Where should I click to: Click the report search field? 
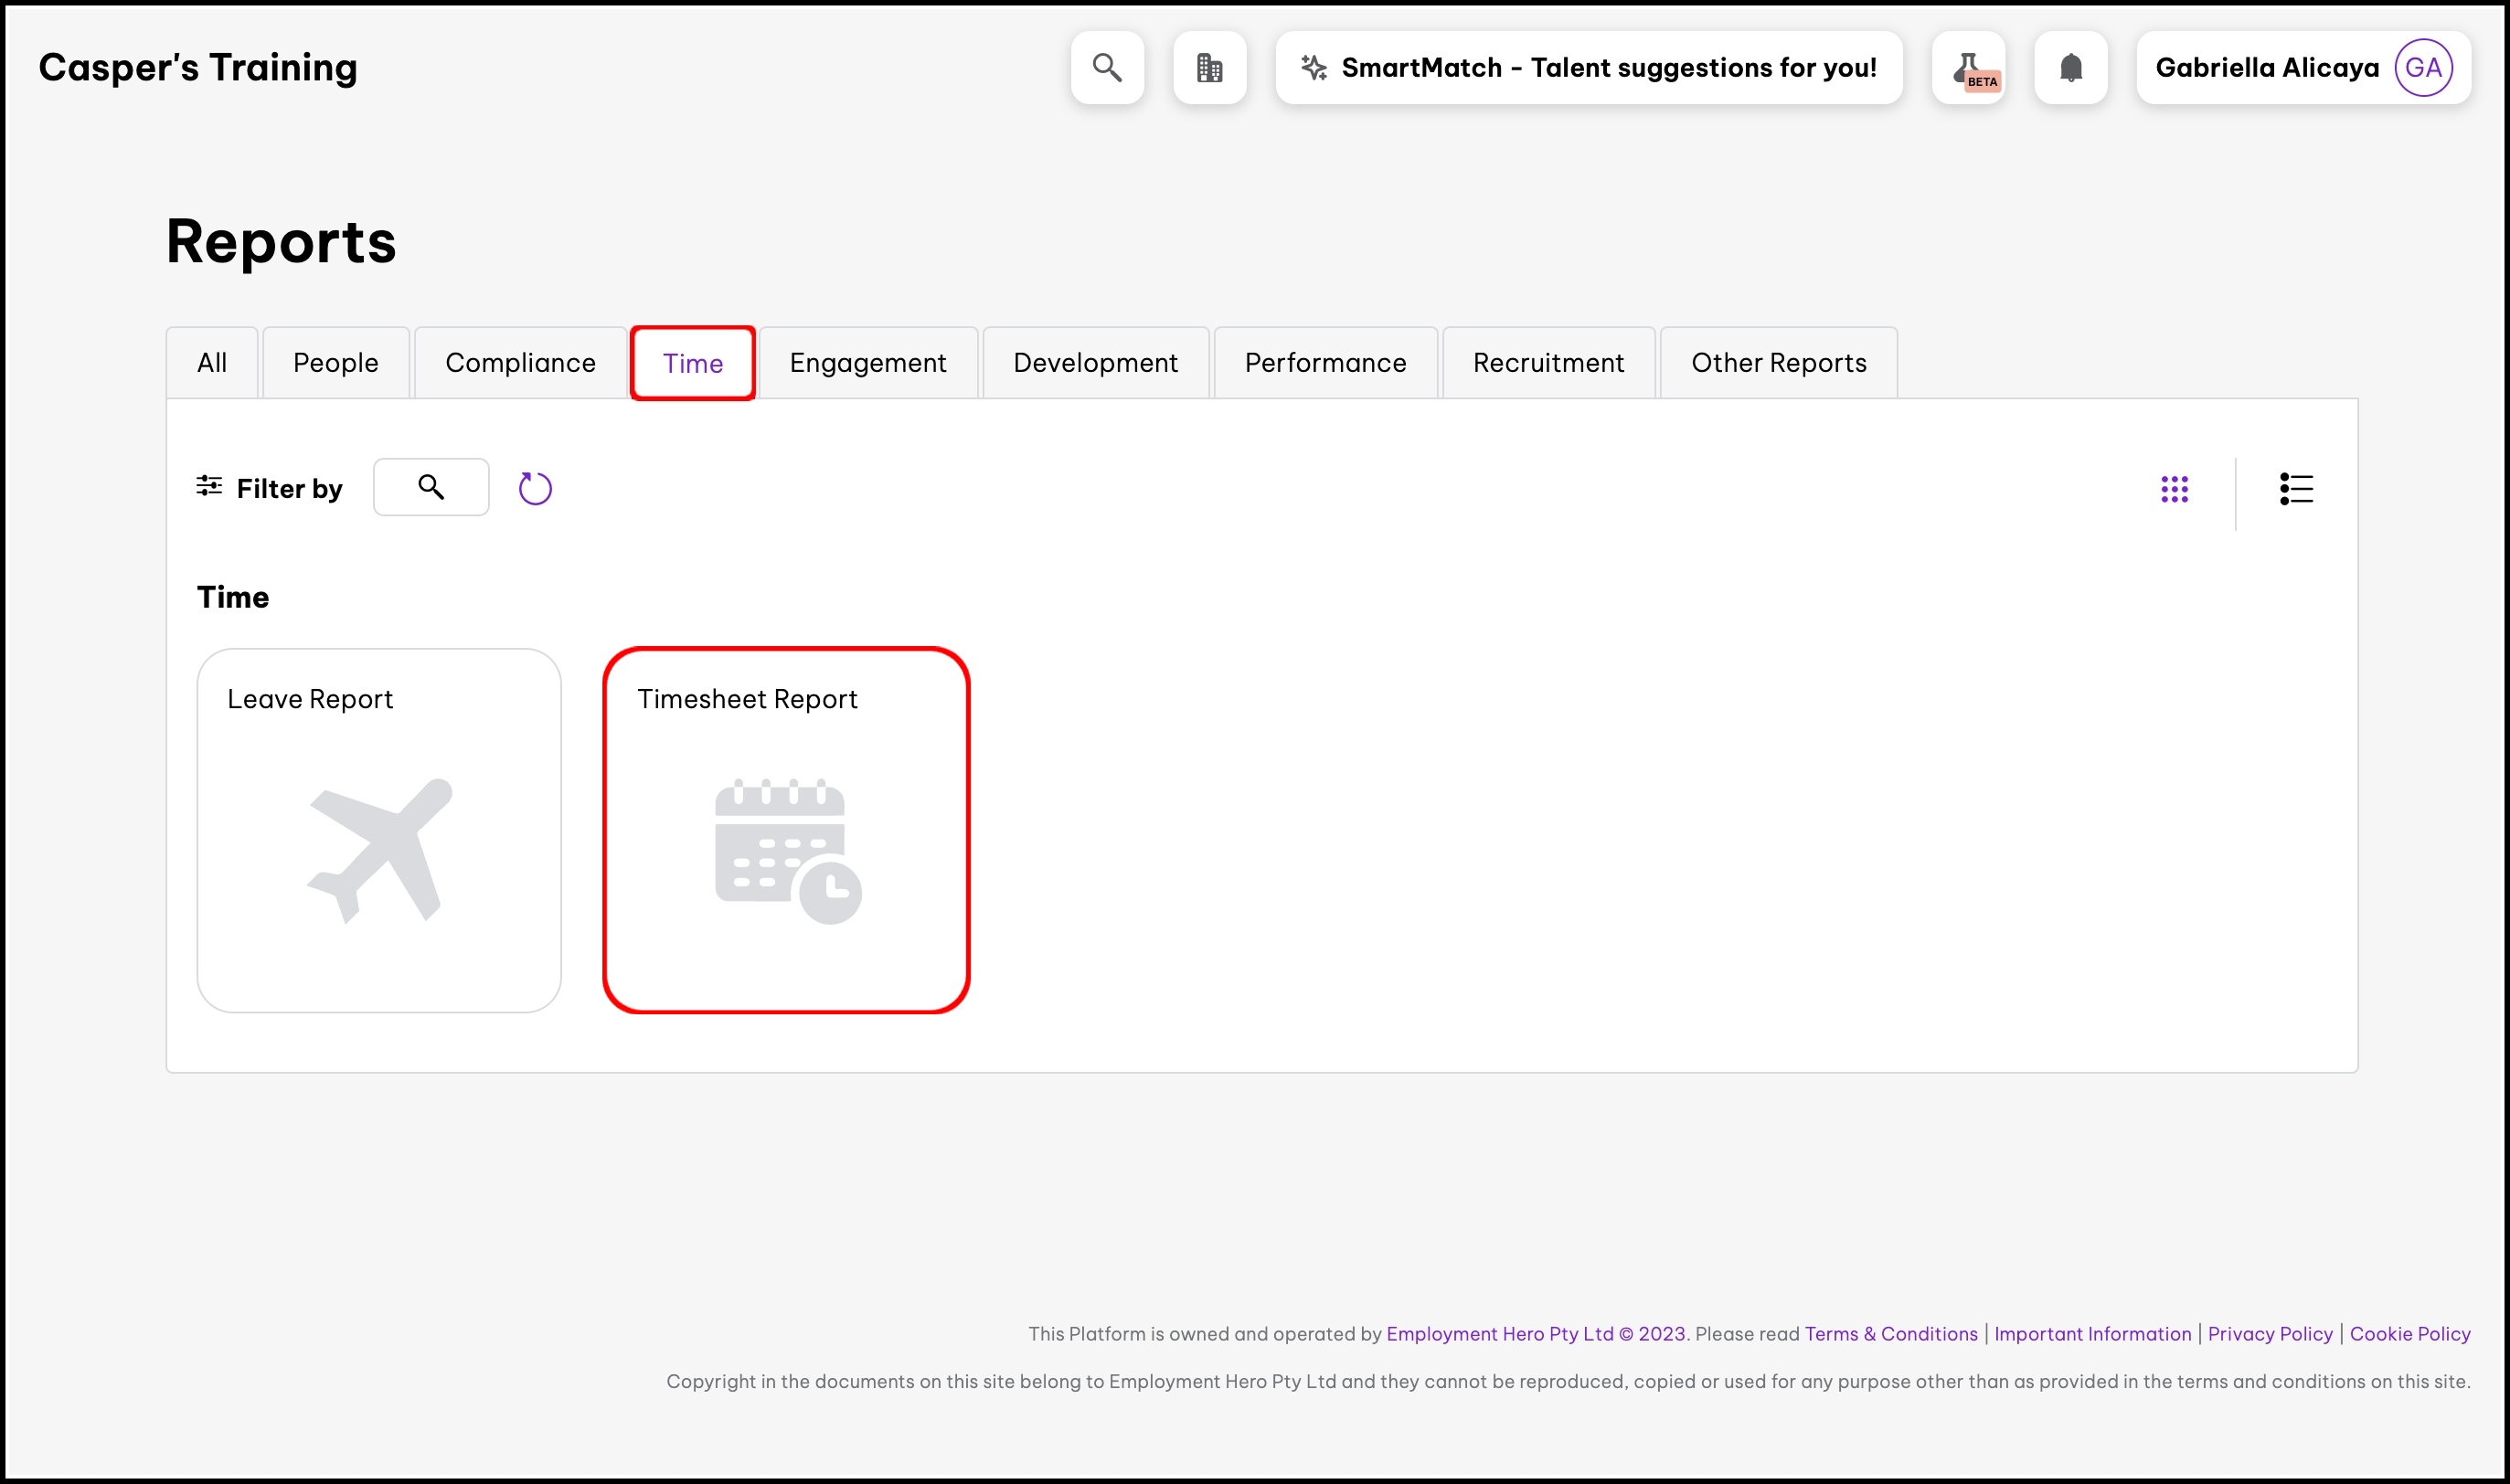pos(431,487)
